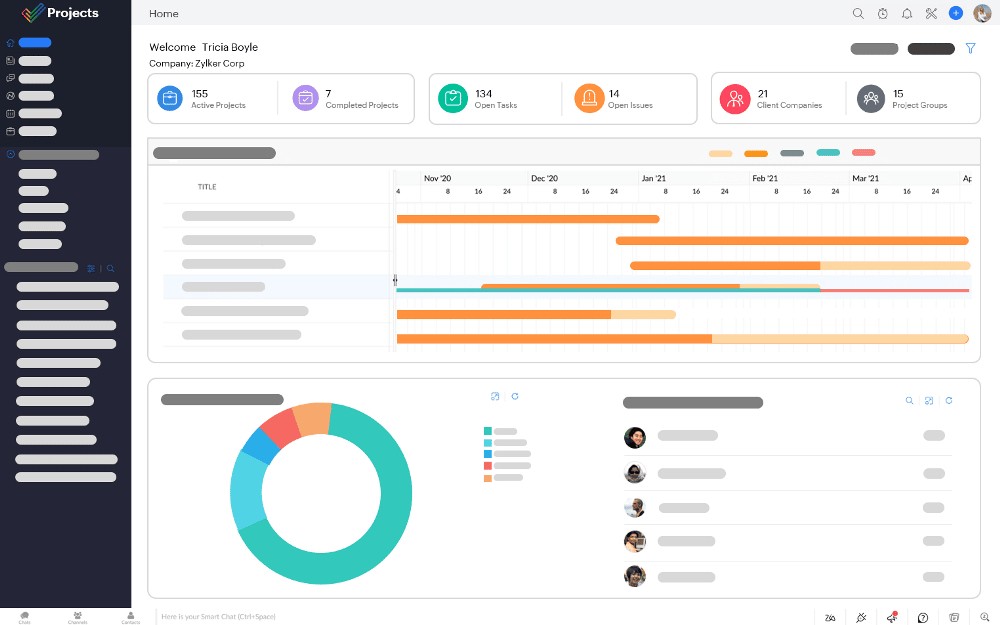Click the plug integrations icon in bottom bar
The image size is (1000, 625).
[x=861, y=617]
